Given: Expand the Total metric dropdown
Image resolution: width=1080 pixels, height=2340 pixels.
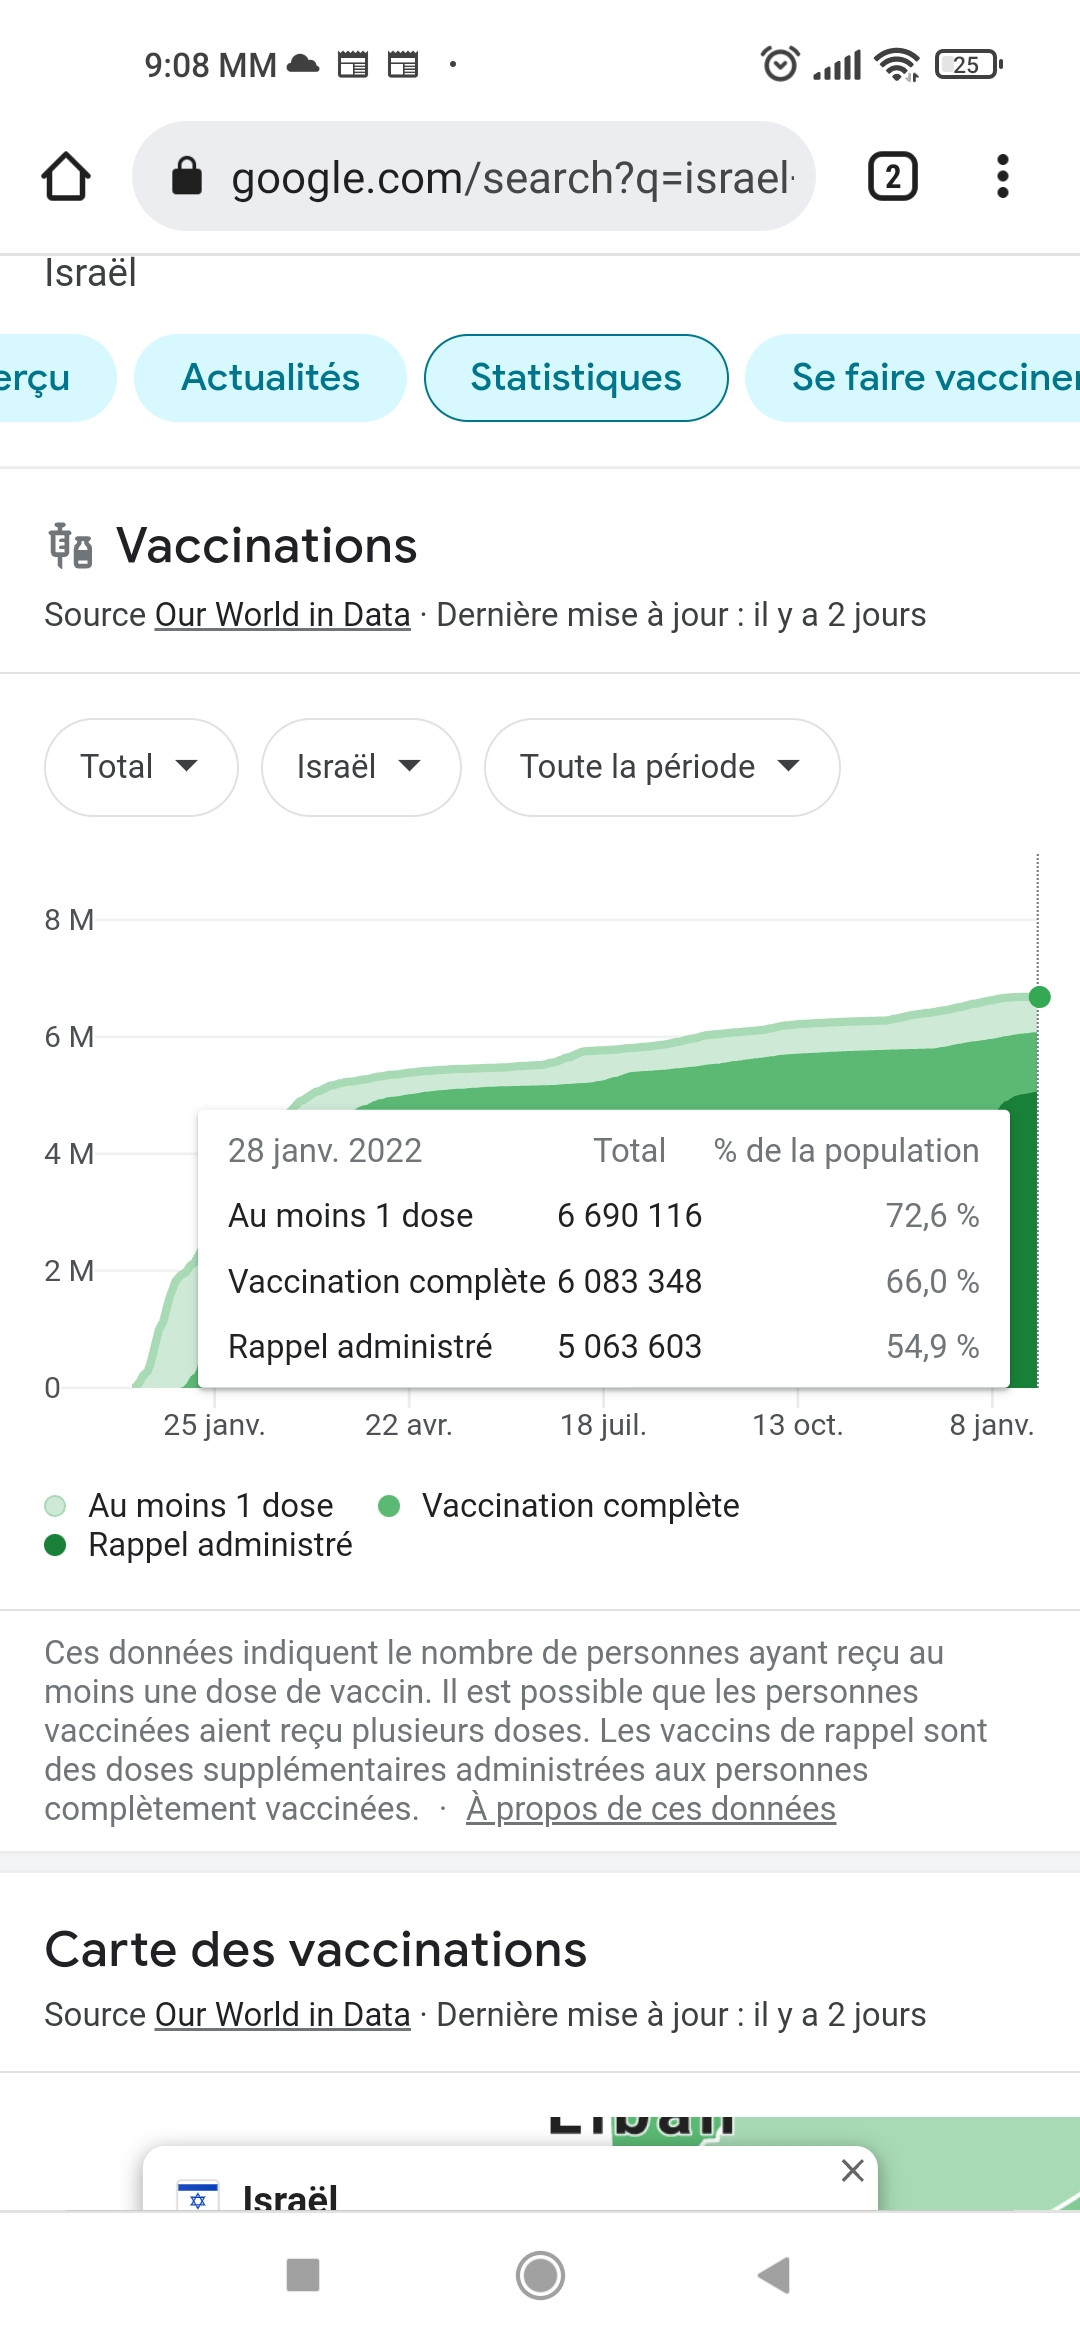Looking at the screenshot, I should point(141,767).
